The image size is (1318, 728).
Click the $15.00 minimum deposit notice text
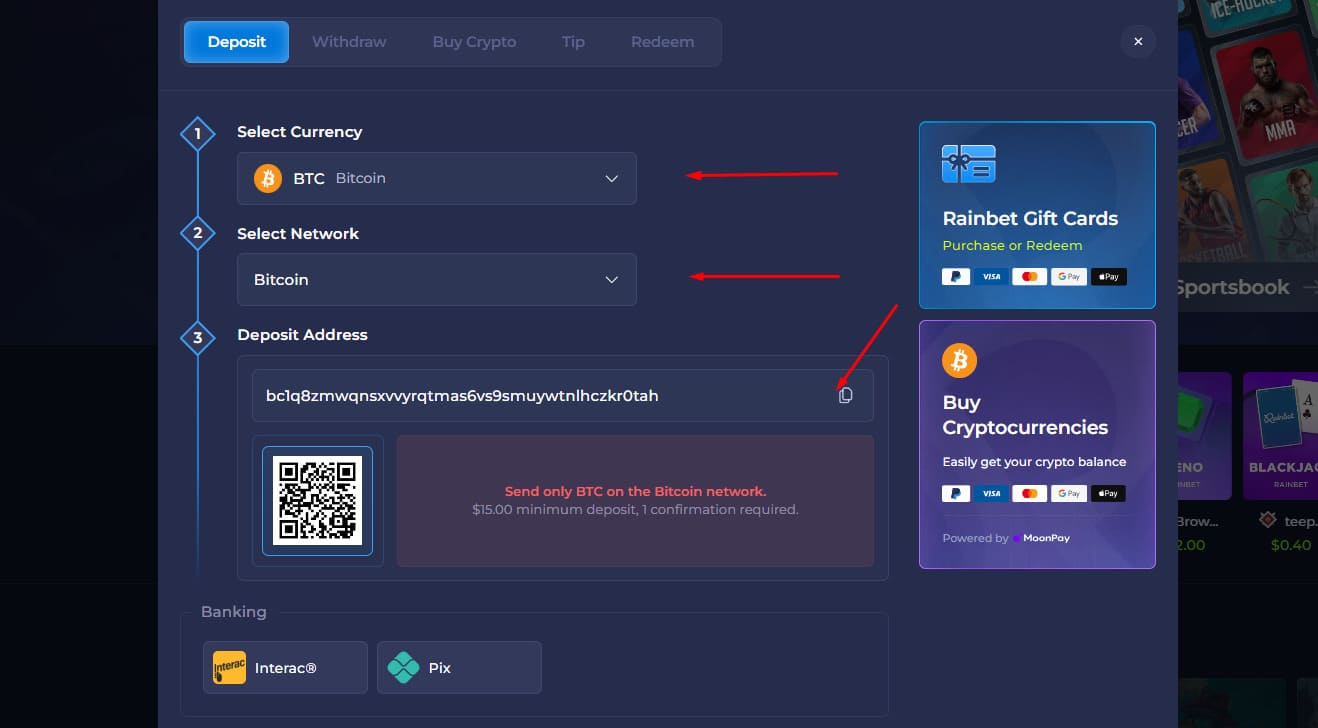pyautogui.click(x=635, y=509)
